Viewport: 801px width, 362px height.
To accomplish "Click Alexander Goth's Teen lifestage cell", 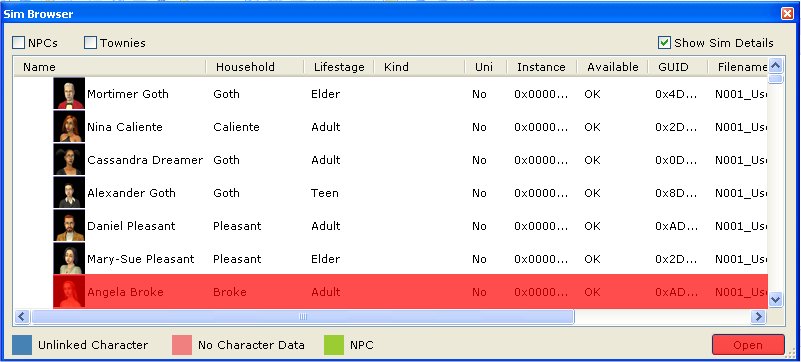I will tap(325, 193).
